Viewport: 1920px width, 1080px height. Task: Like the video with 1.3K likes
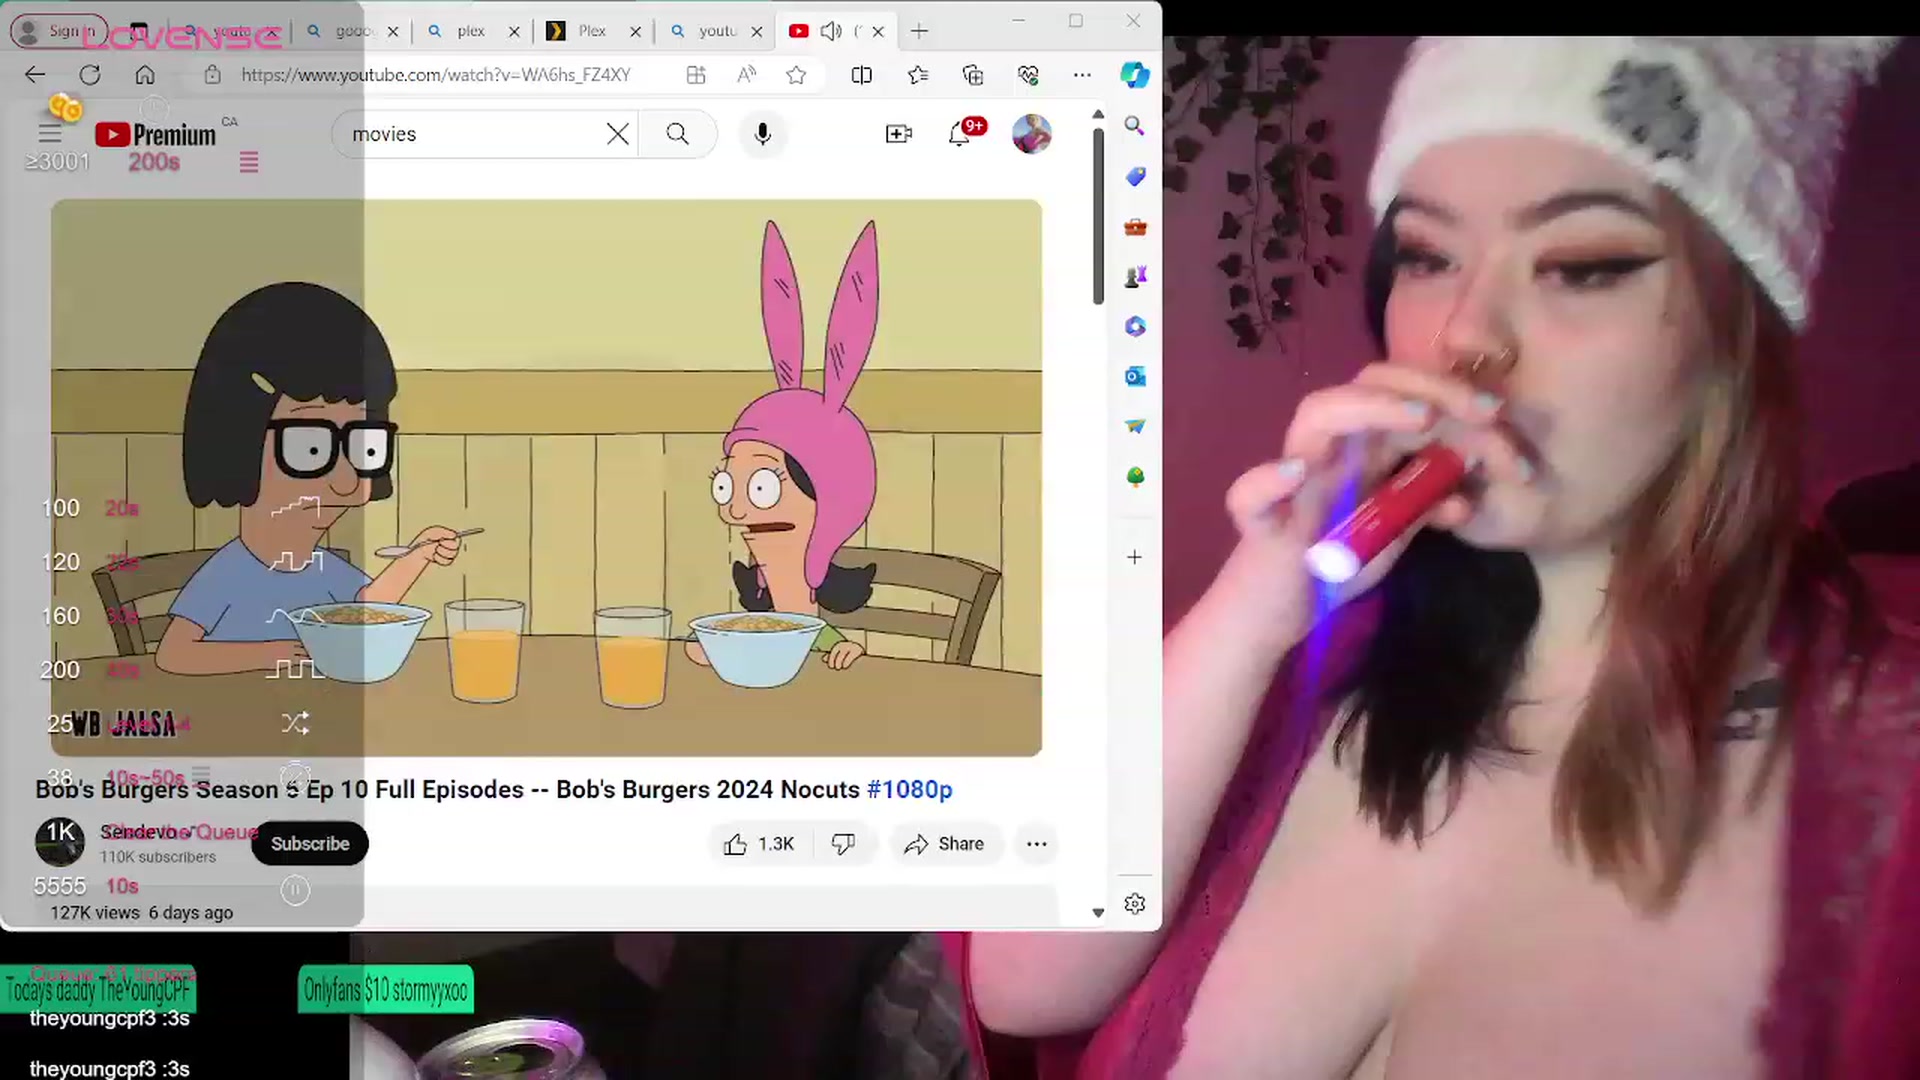pos(760,844)
